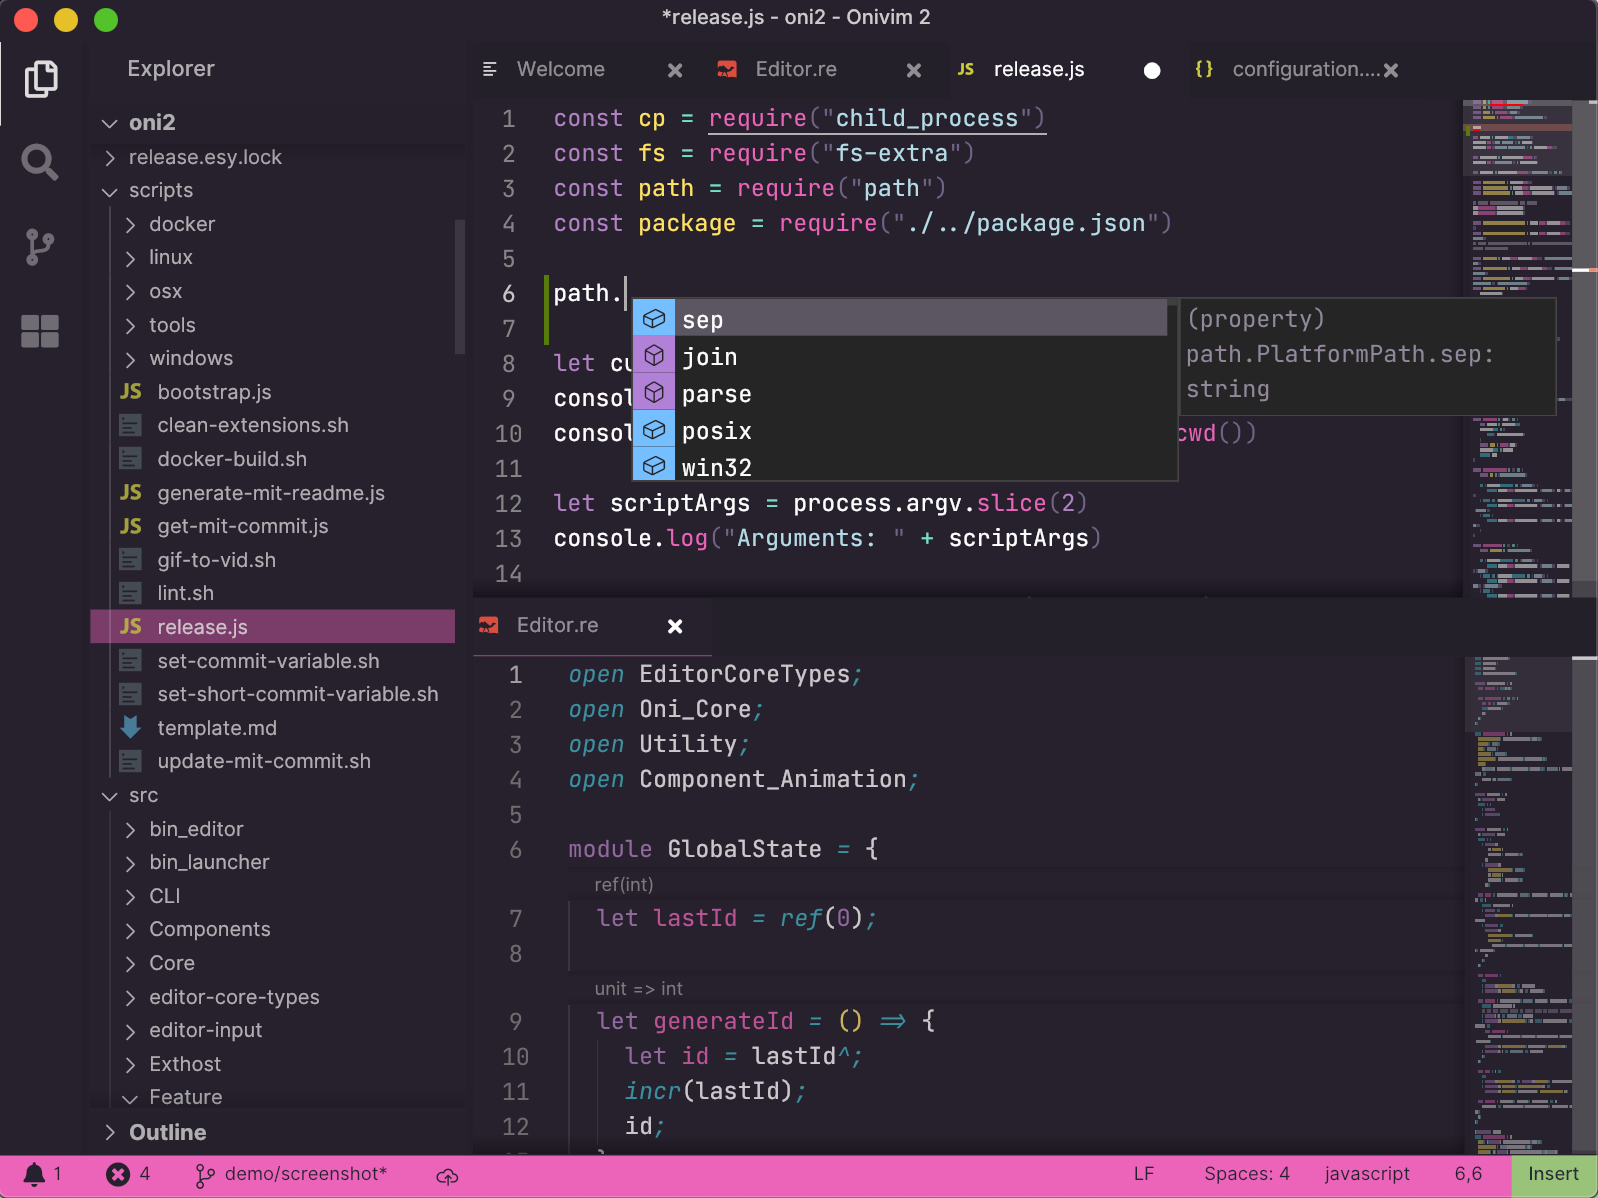Screen dimensions: 1598x1198
Task: Click the join completion method icon
Action: (654, 356)
